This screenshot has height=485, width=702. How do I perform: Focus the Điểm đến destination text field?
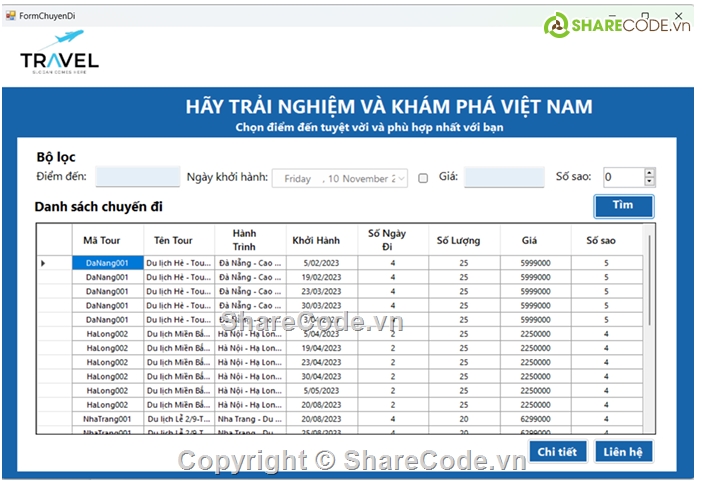(137, 178)
